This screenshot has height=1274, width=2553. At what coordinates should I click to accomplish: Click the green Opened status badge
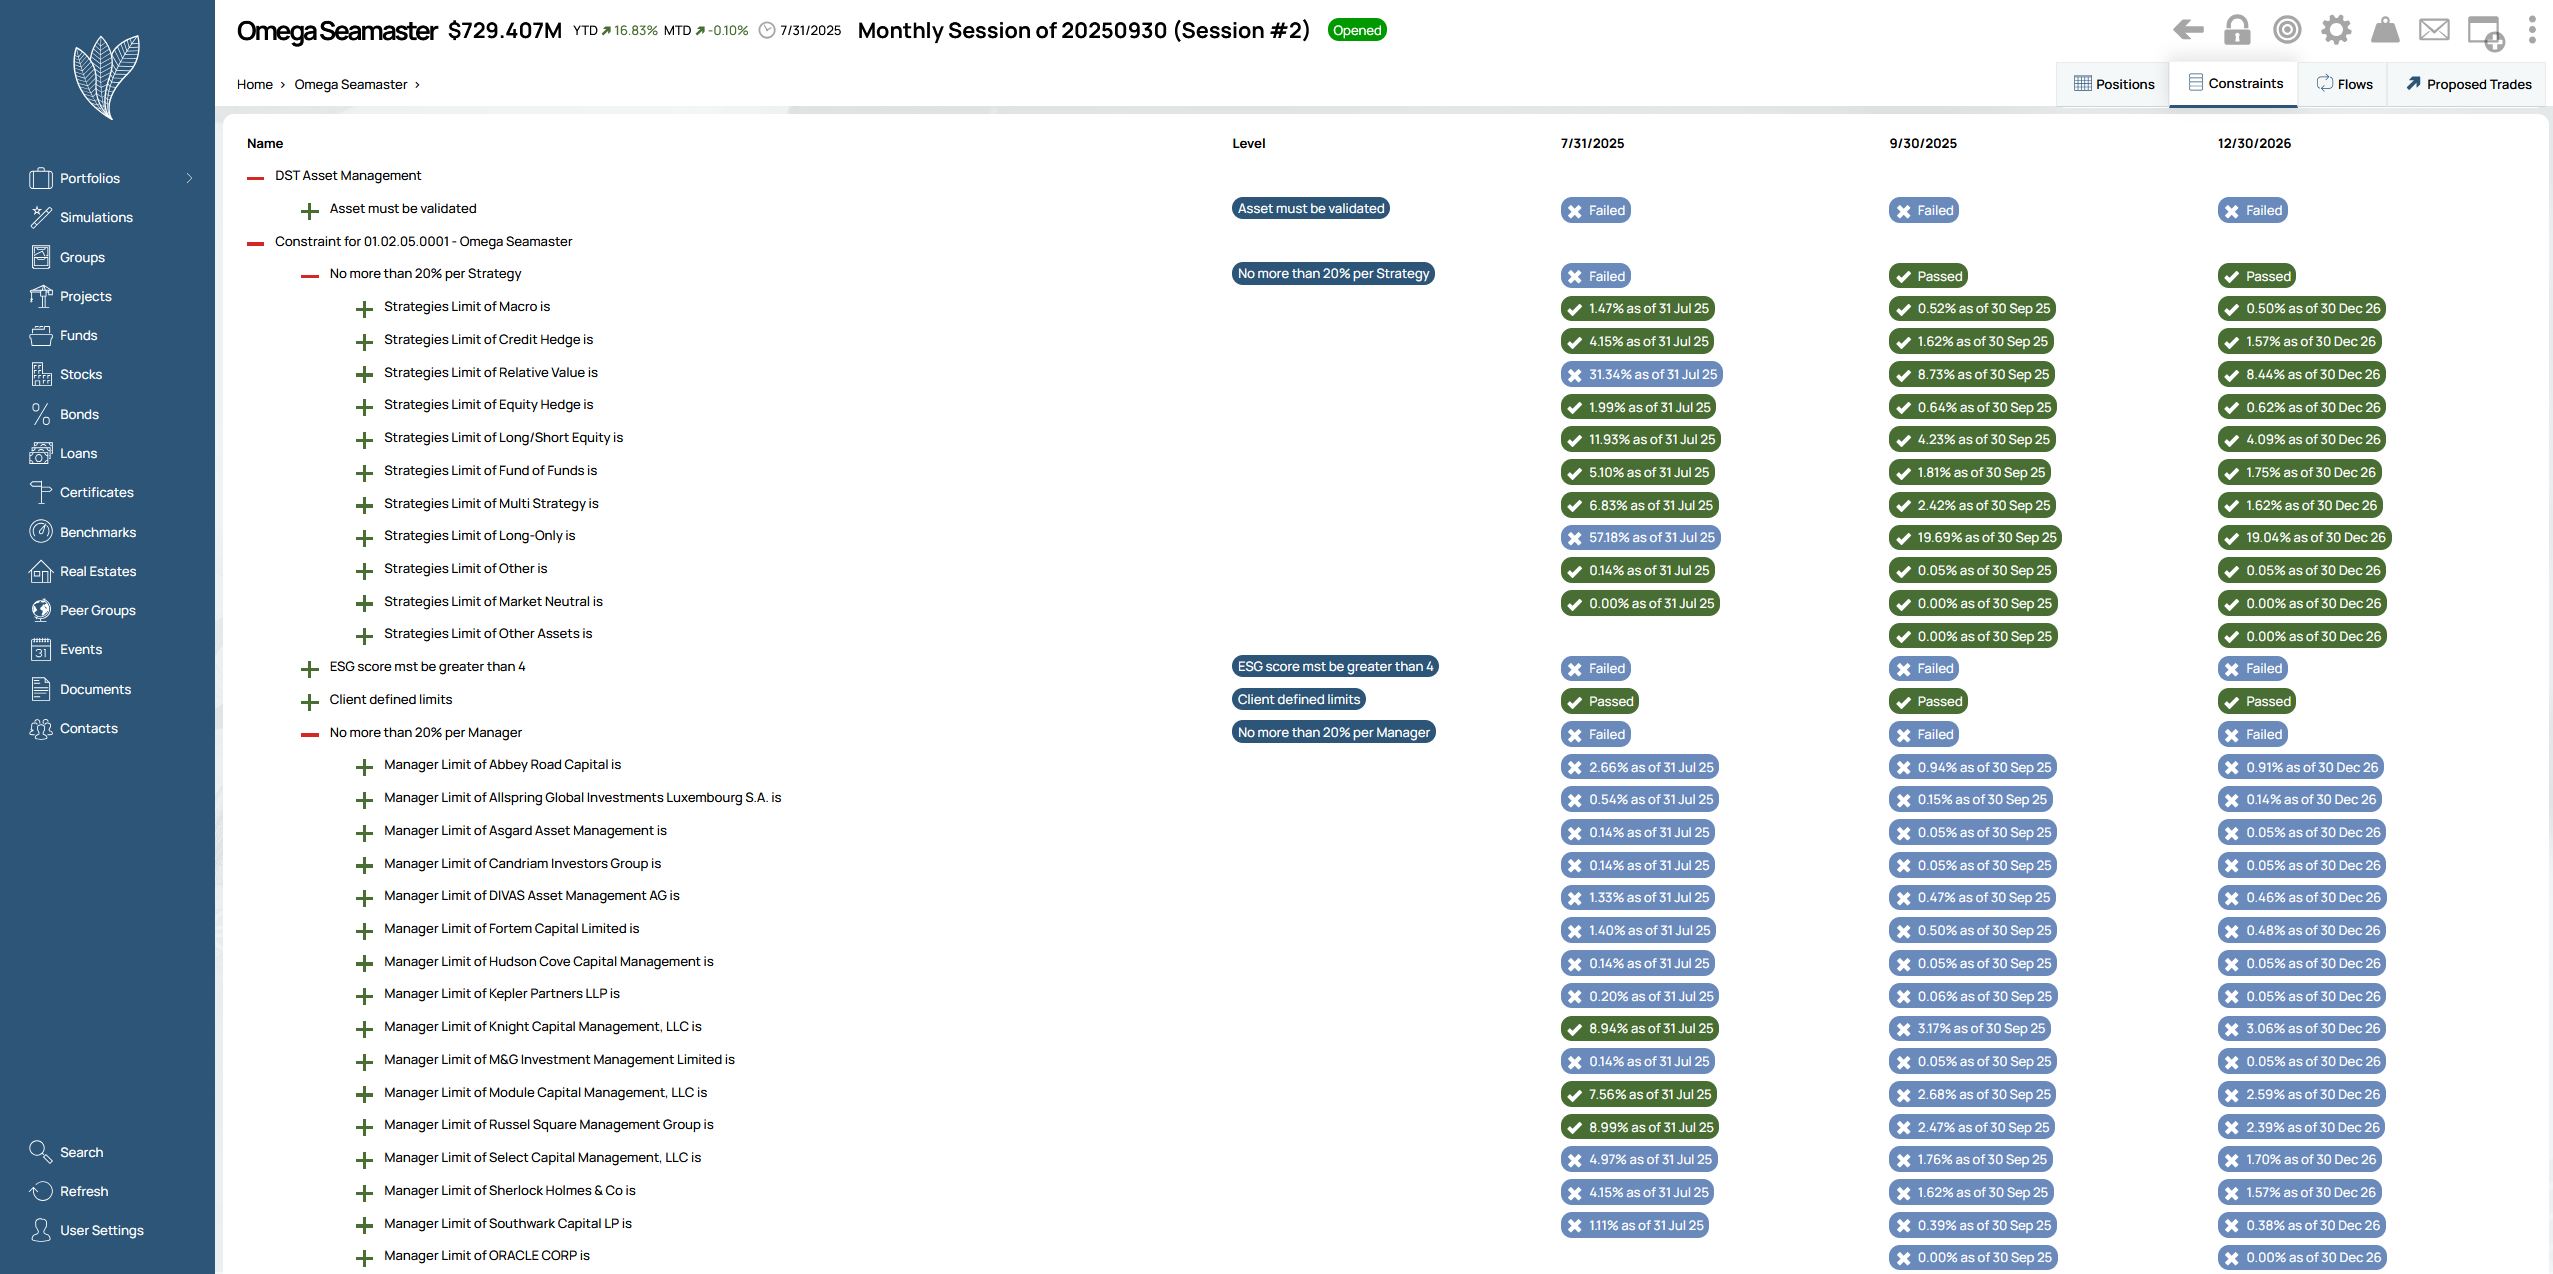click(x=1356, y=30)
